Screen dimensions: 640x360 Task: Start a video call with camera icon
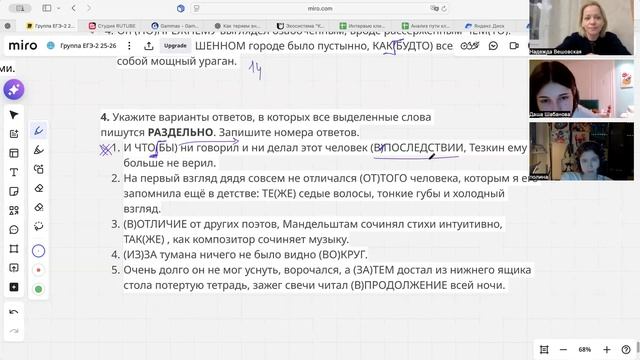[514, 46]
